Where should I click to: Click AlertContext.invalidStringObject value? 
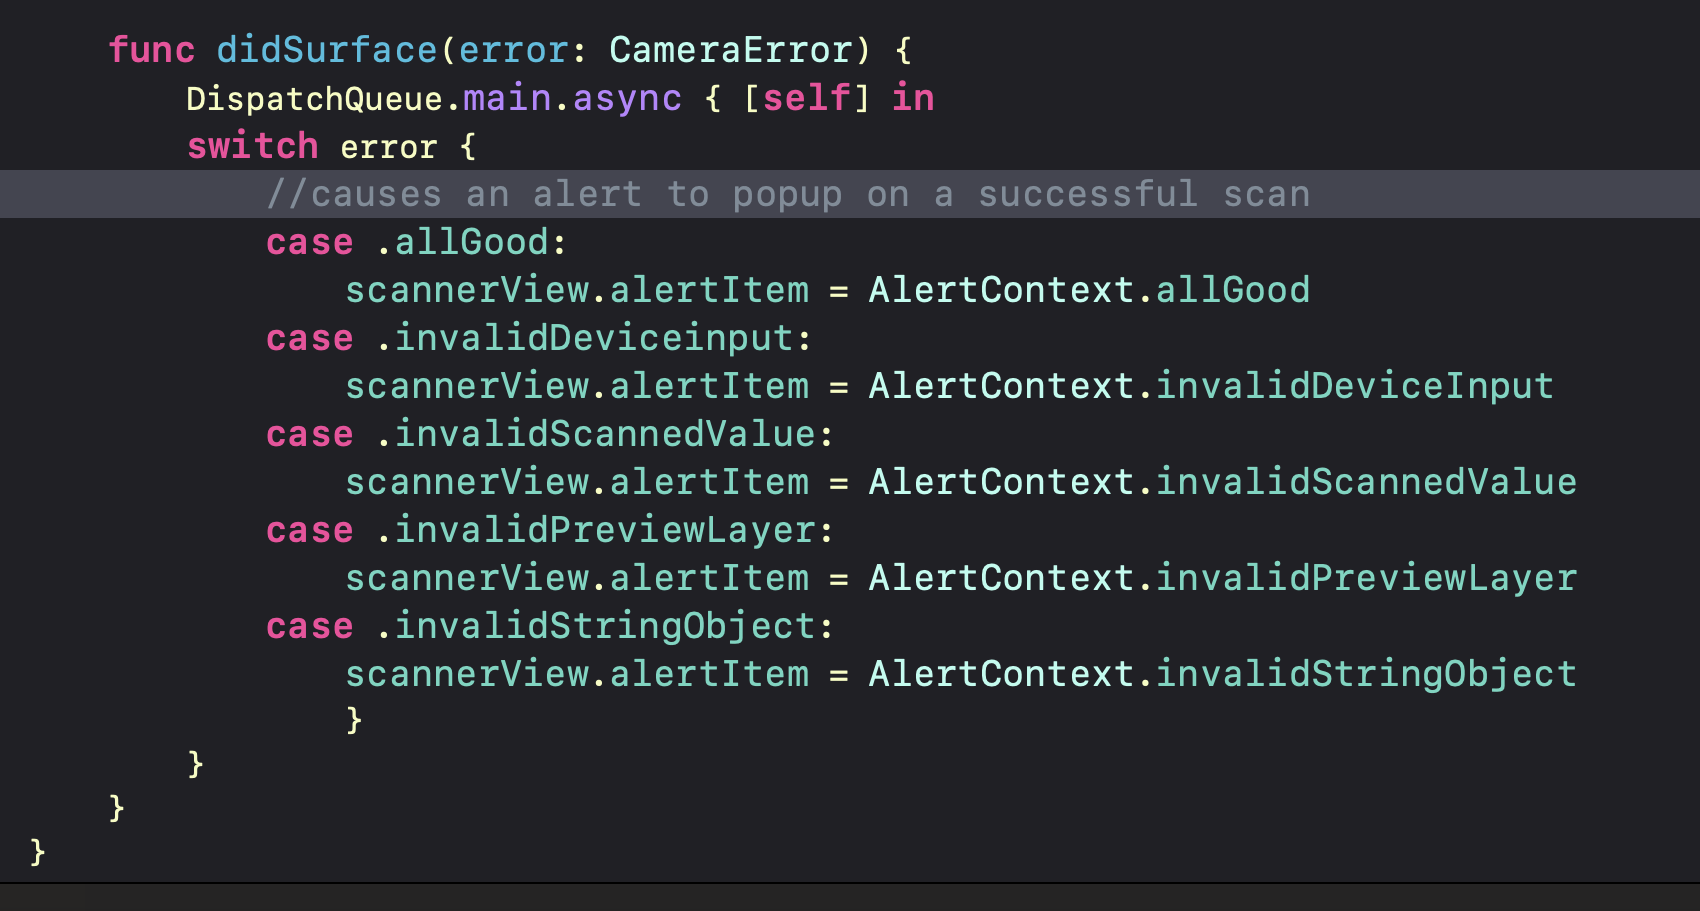tap(1223, 674)
